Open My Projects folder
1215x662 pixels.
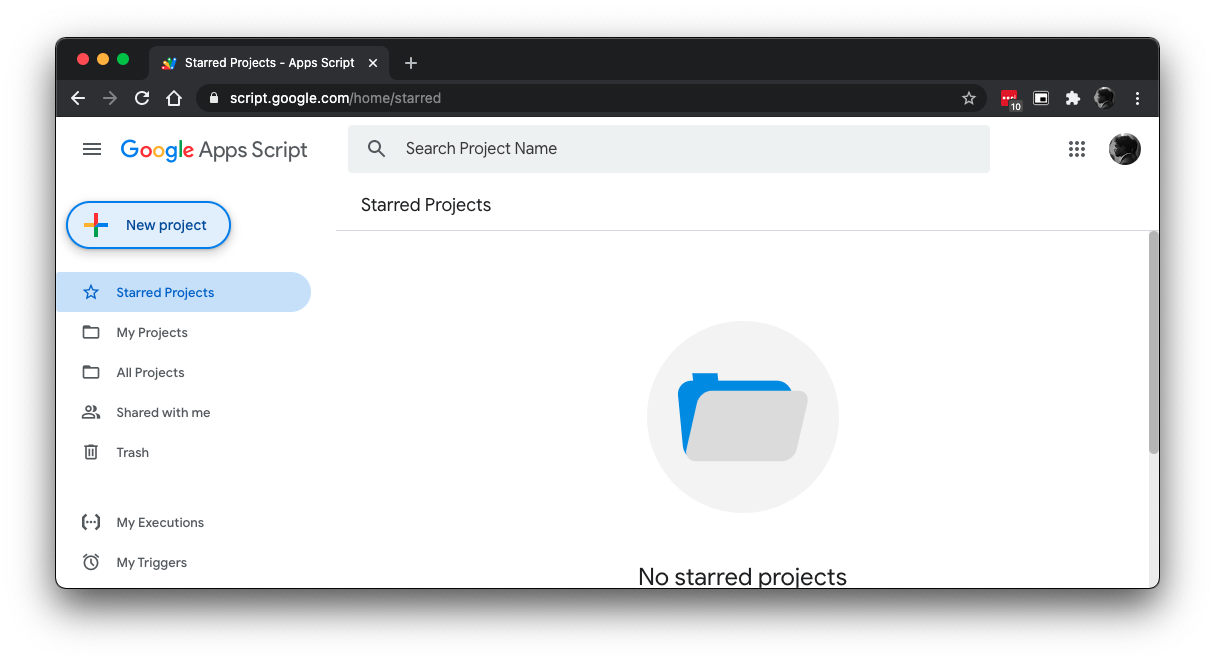[152, 332]
